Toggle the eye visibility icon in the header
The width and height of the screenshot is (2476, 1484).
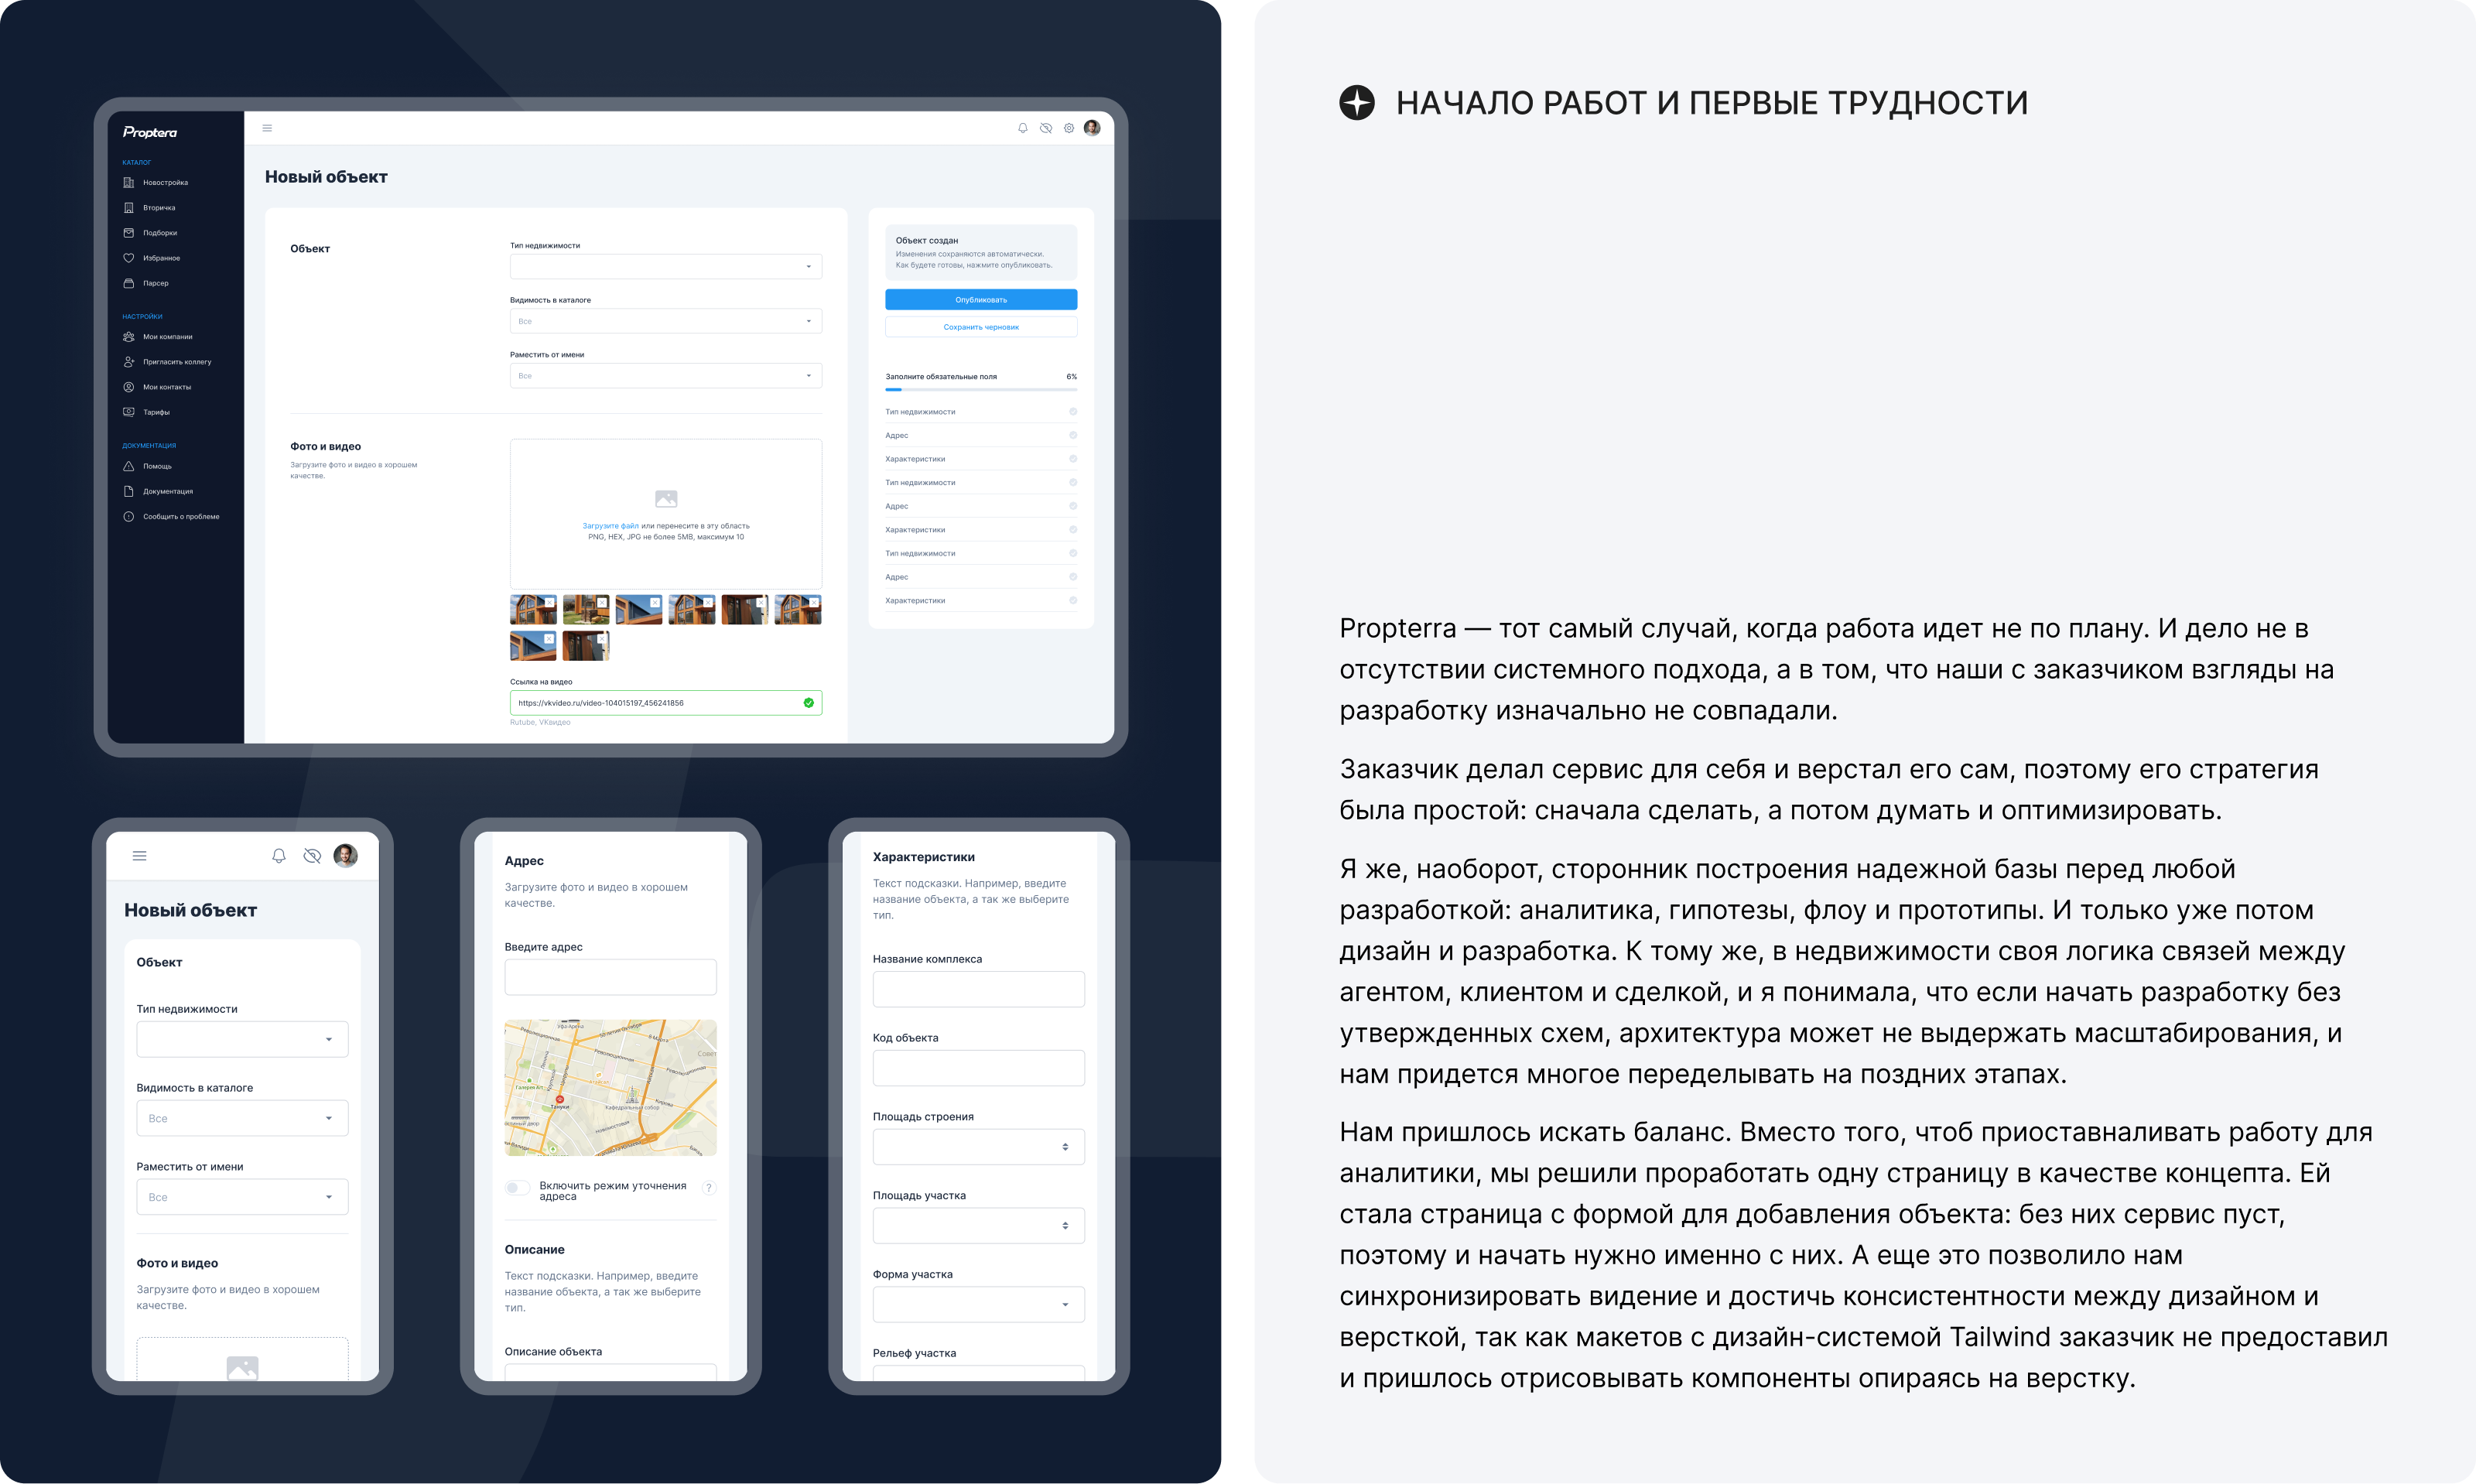[1045, 128]
